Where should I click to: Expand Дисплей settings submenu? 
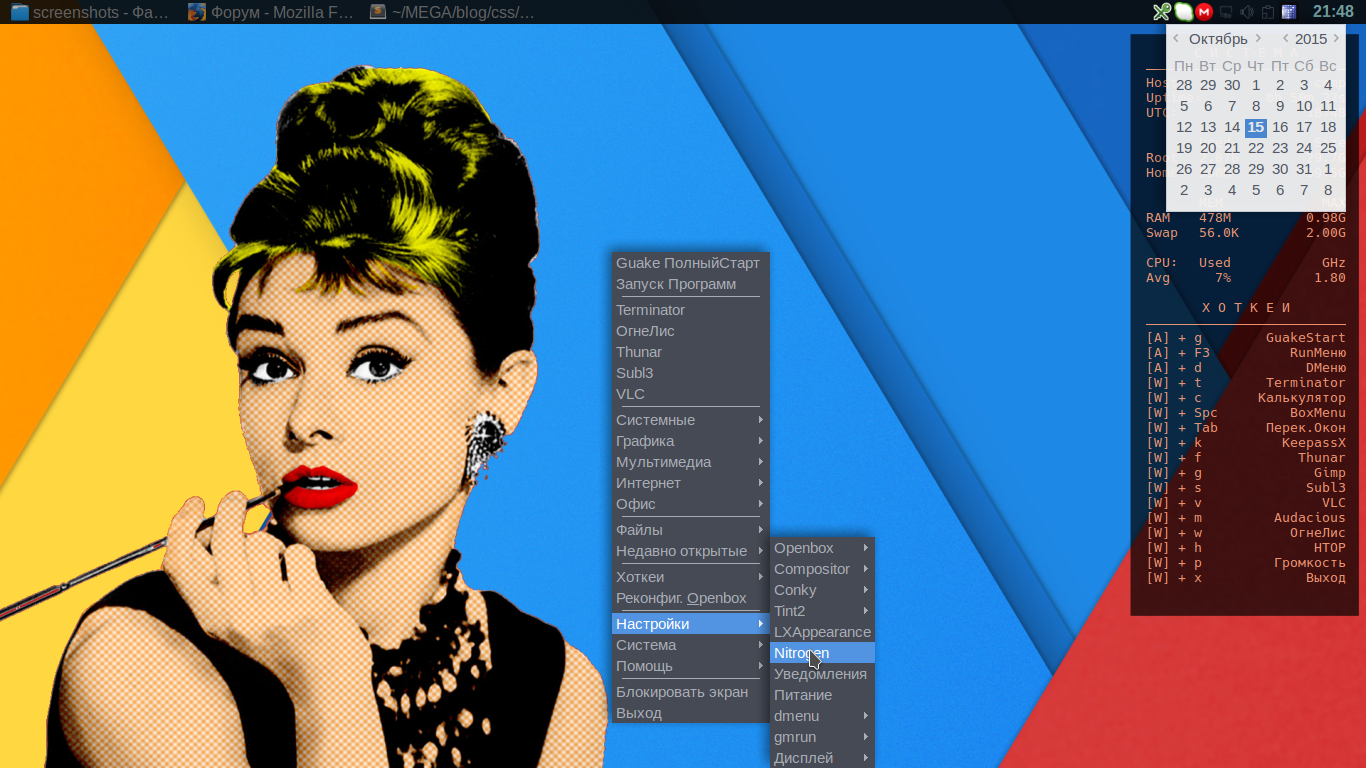click(x=822, y=758)
